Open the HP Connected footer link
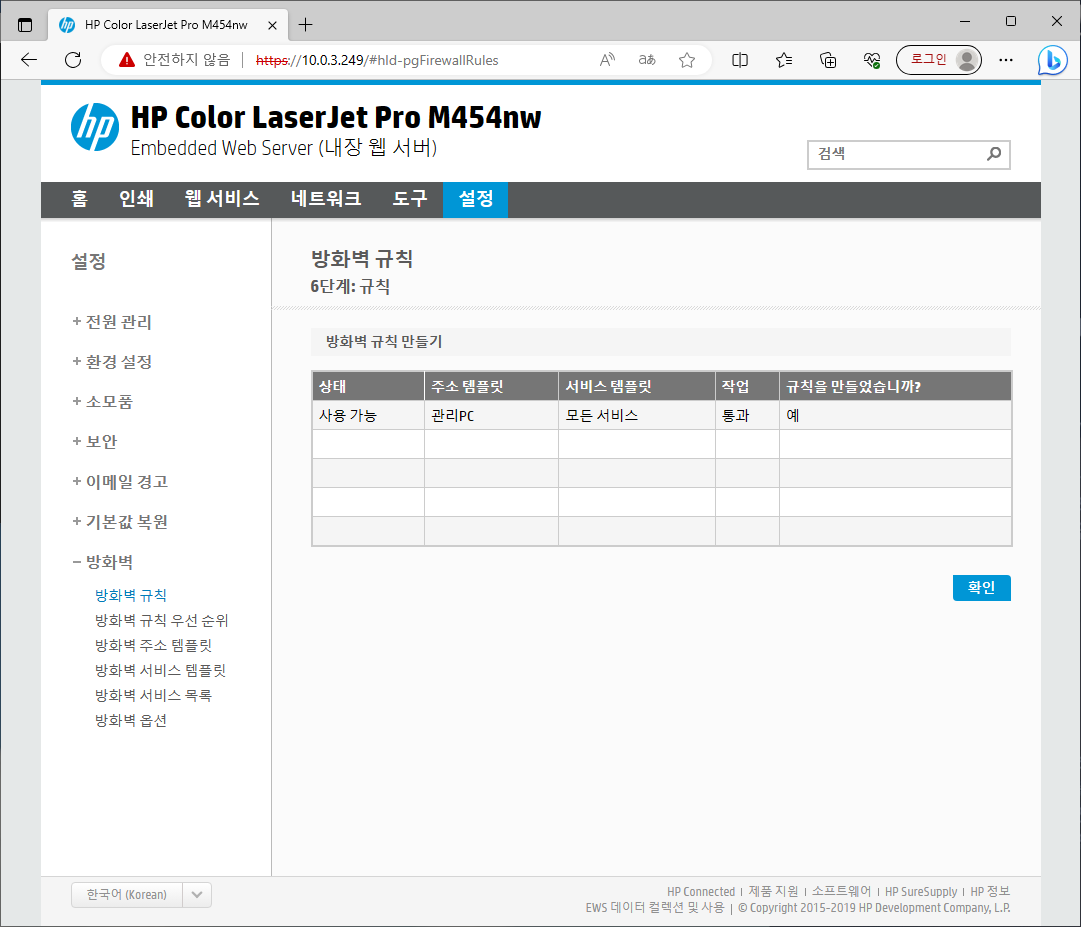This screenshot has width=1081, height=927. (x=700, y=891)
